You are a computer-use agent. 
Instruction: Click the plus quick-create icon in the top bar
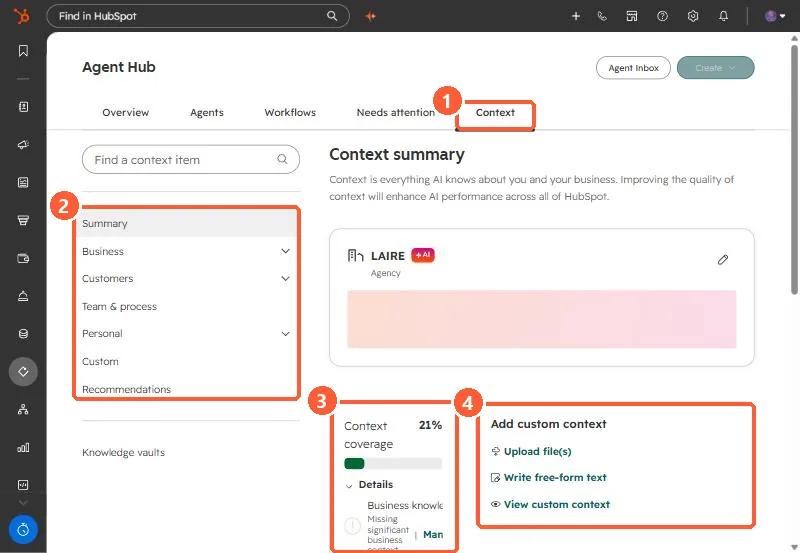(576, 16)
